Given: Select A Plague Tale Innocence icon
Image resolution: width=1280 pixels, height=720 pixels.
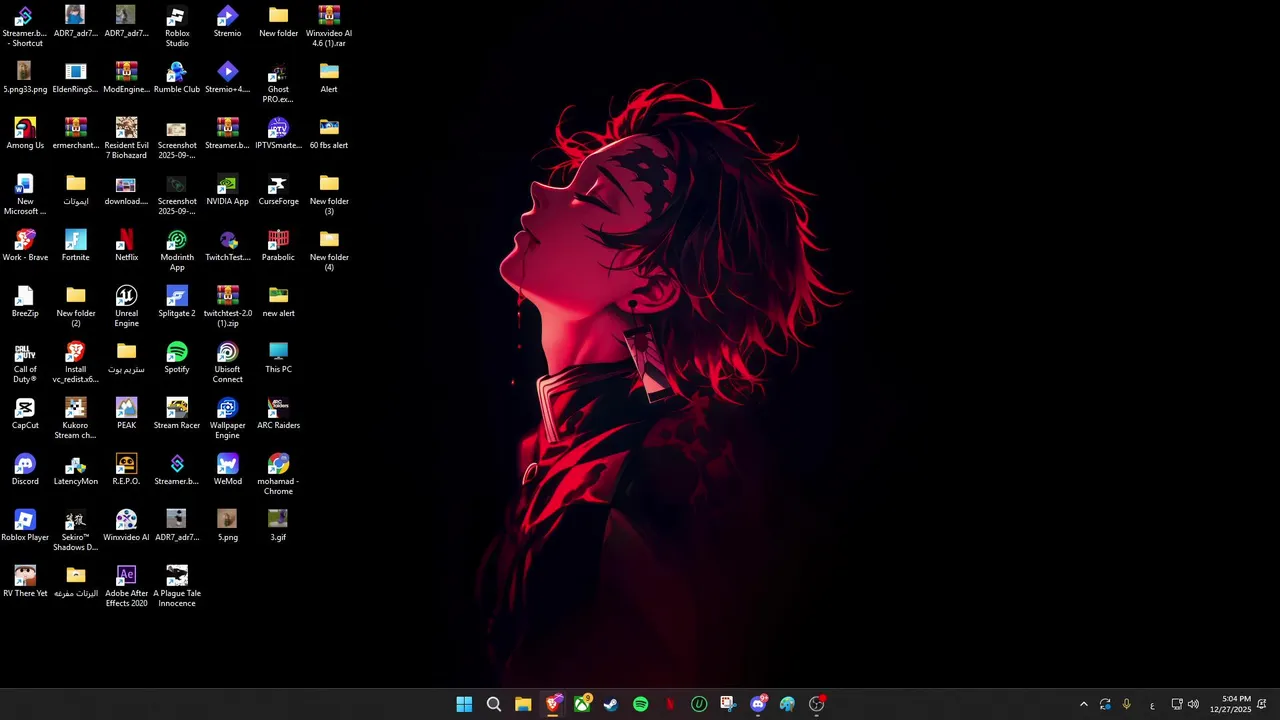Looking at the screenshot, I should click(x=177, y=586).
